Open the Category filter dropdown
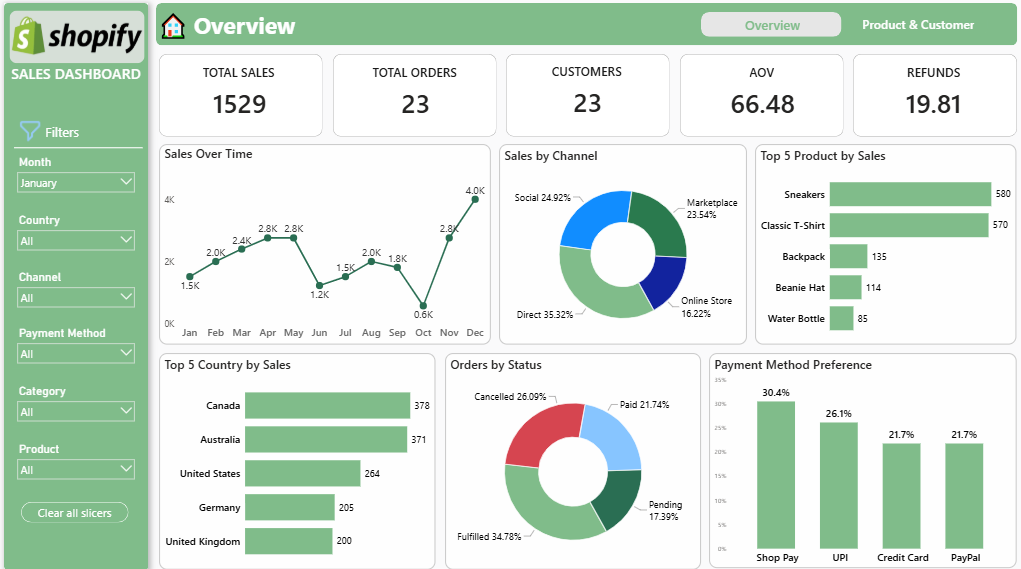The image size is (1021, 569). pyautogui.click(x=76, y=411)
